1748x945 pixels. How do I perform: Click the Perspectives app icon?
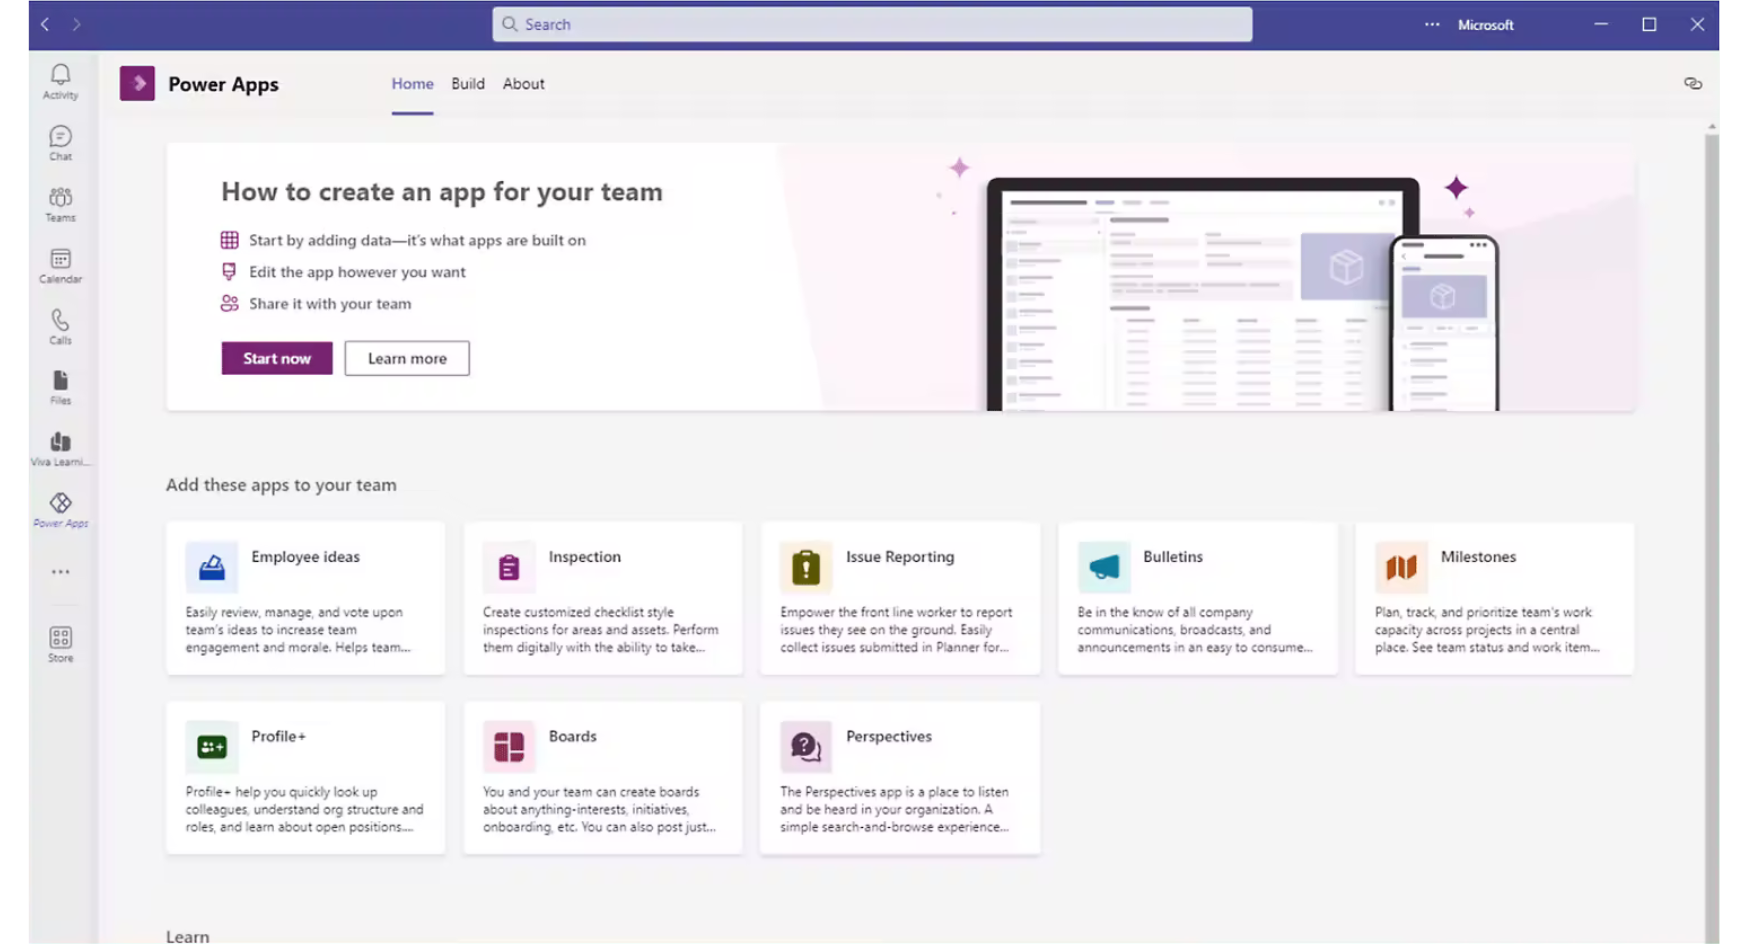coord(806,747)
